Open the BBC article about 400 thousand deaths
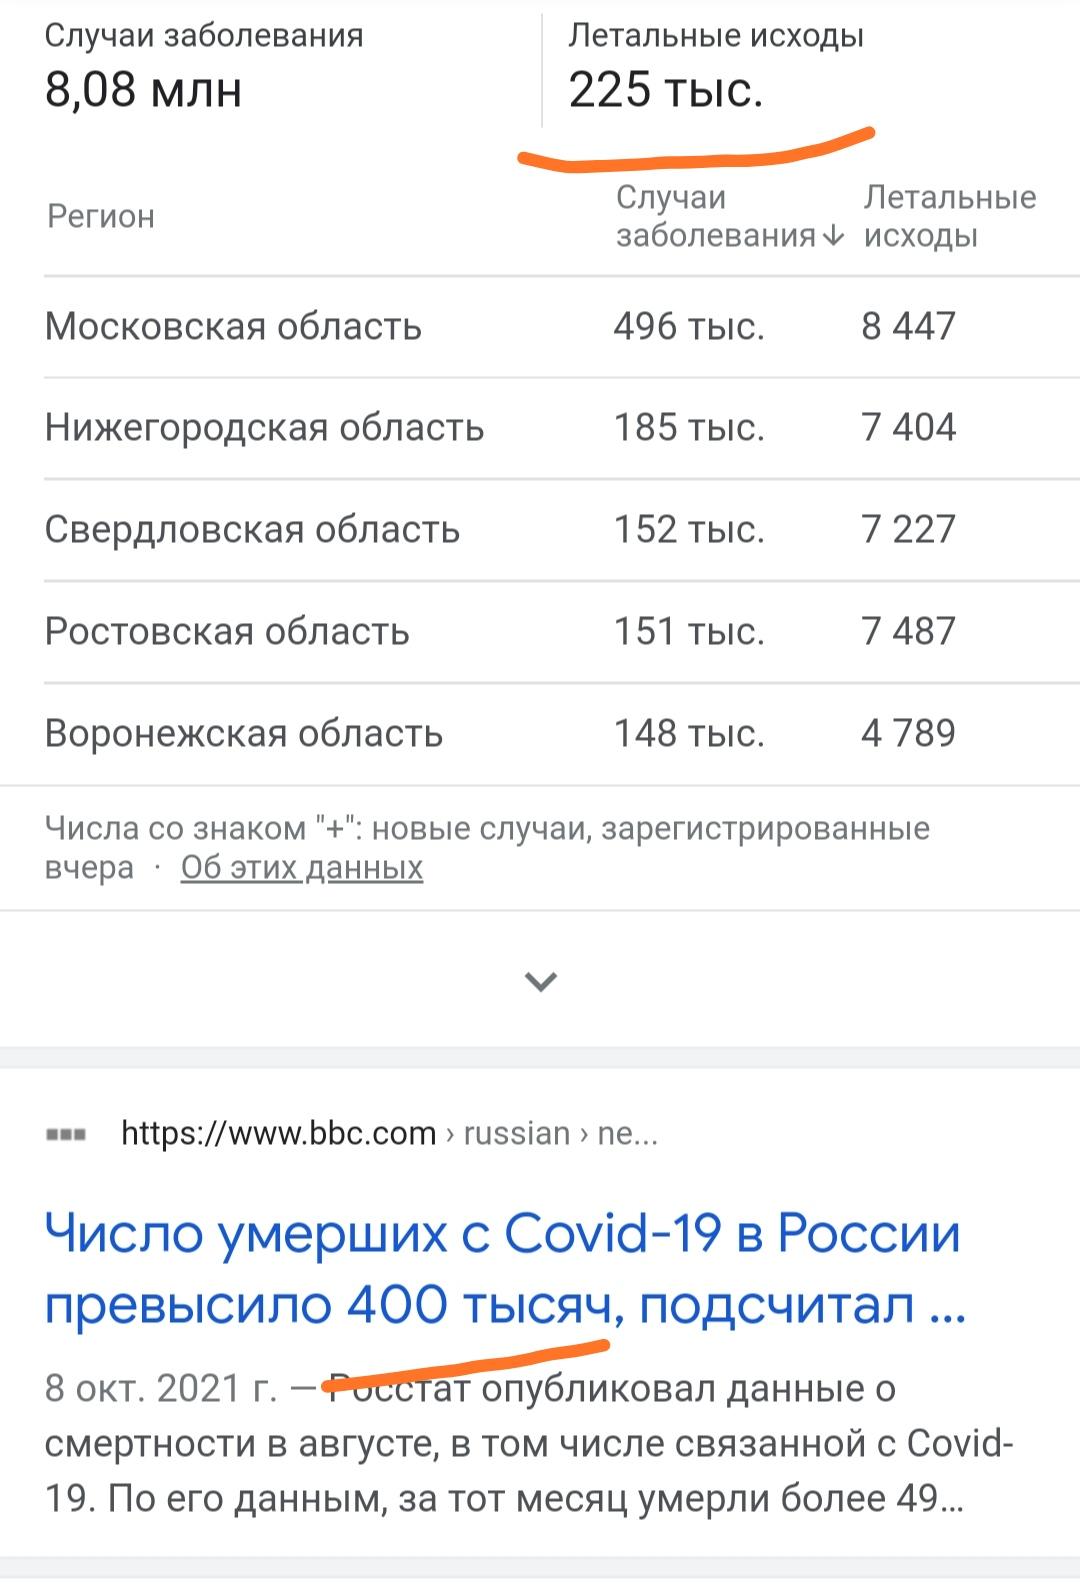Screen dimensions: 1080x1588 click(505, 1269)
